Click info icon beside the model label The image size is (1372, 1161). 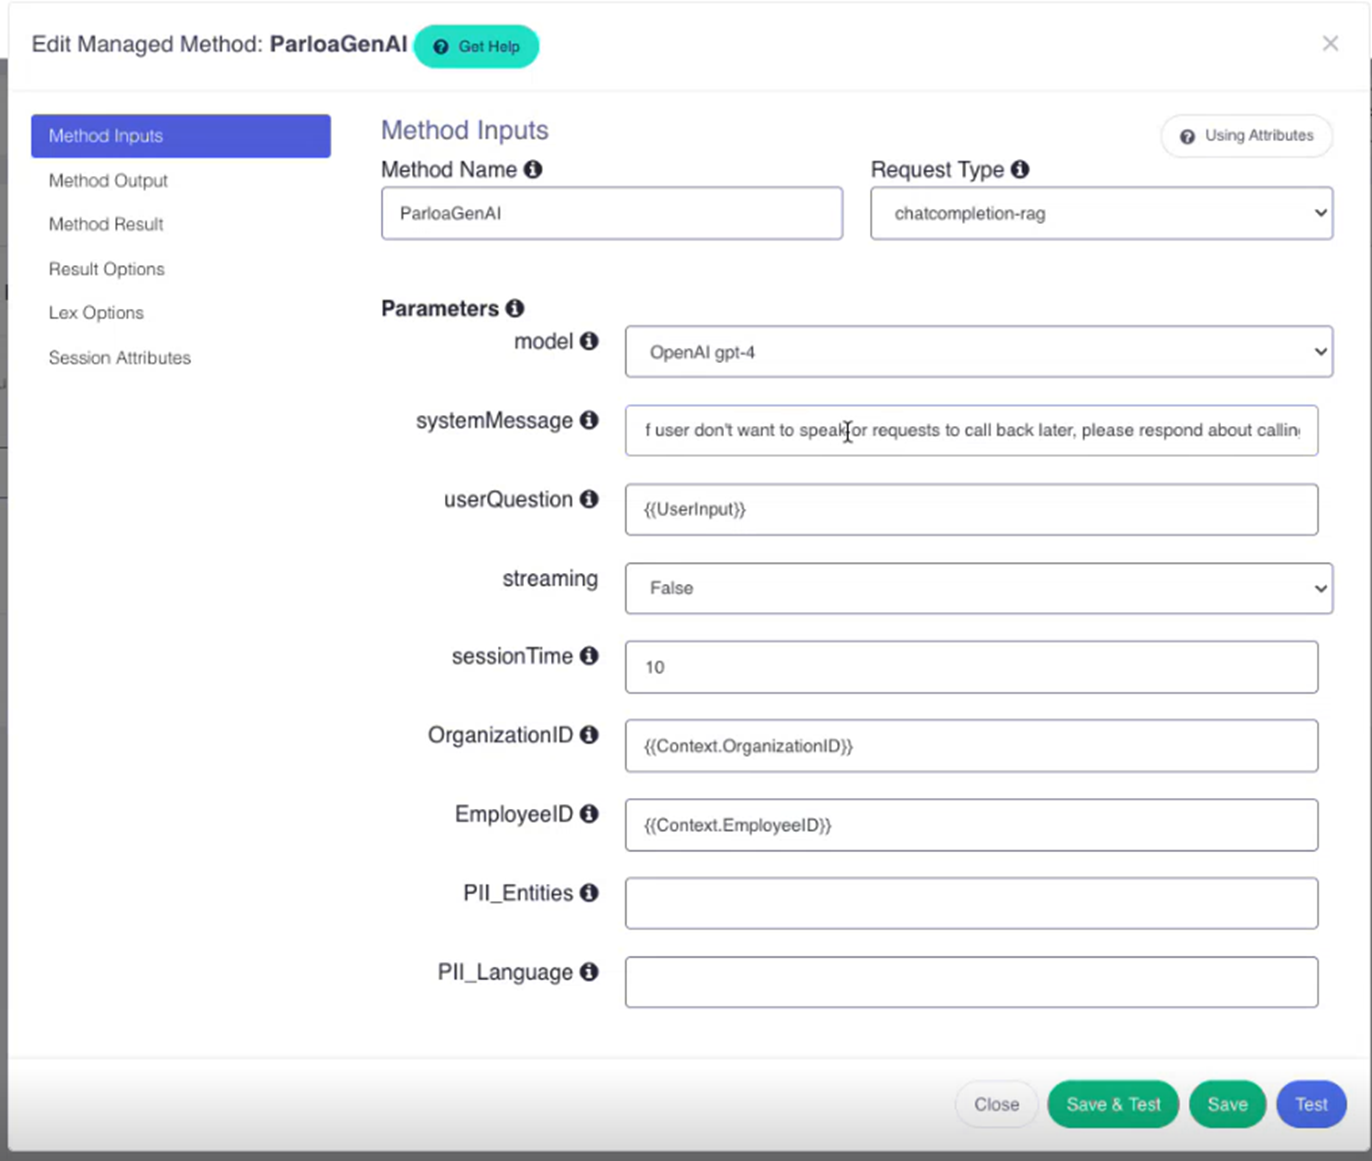tap(589, 342)
